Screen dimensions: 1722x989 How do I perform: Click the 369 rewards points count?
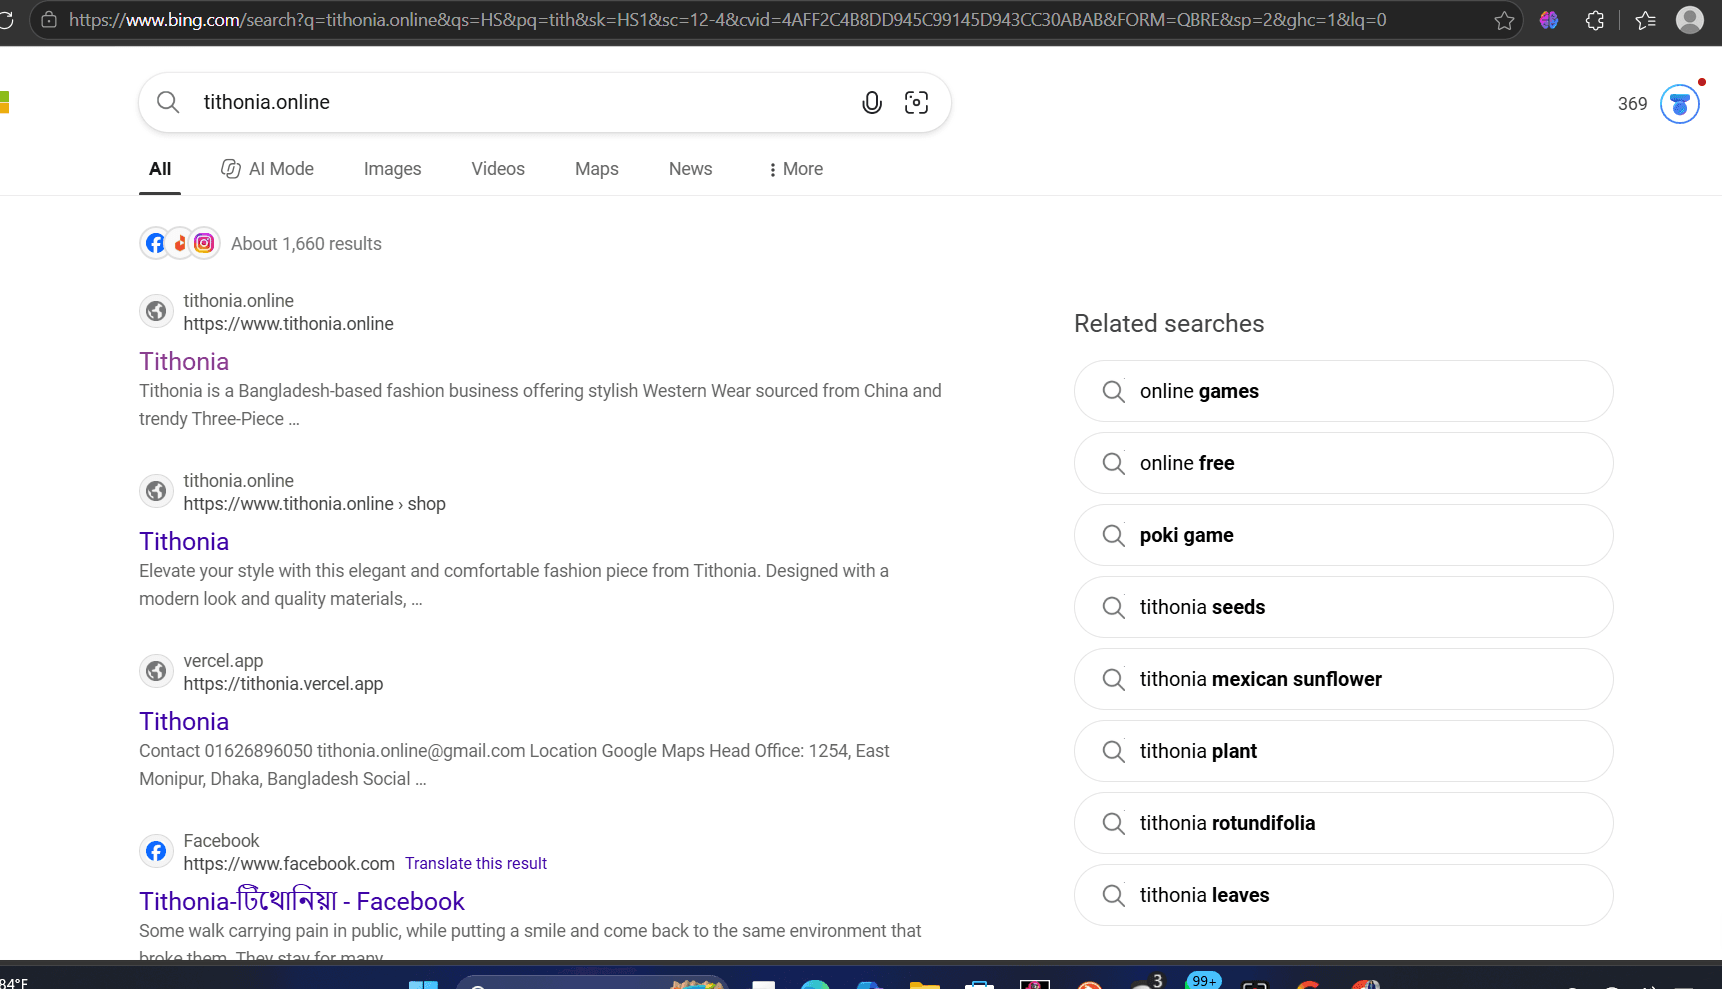1632,104
